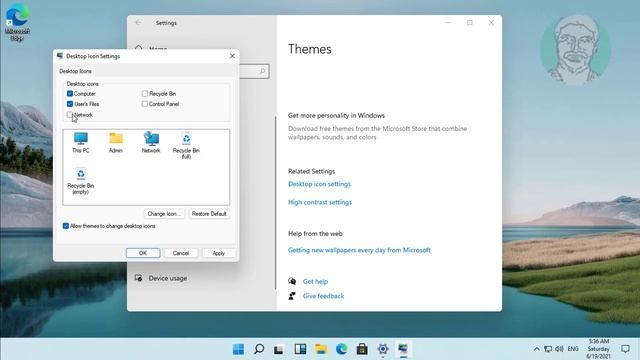Open Microsoft Store from taskbar

[362, 349]
